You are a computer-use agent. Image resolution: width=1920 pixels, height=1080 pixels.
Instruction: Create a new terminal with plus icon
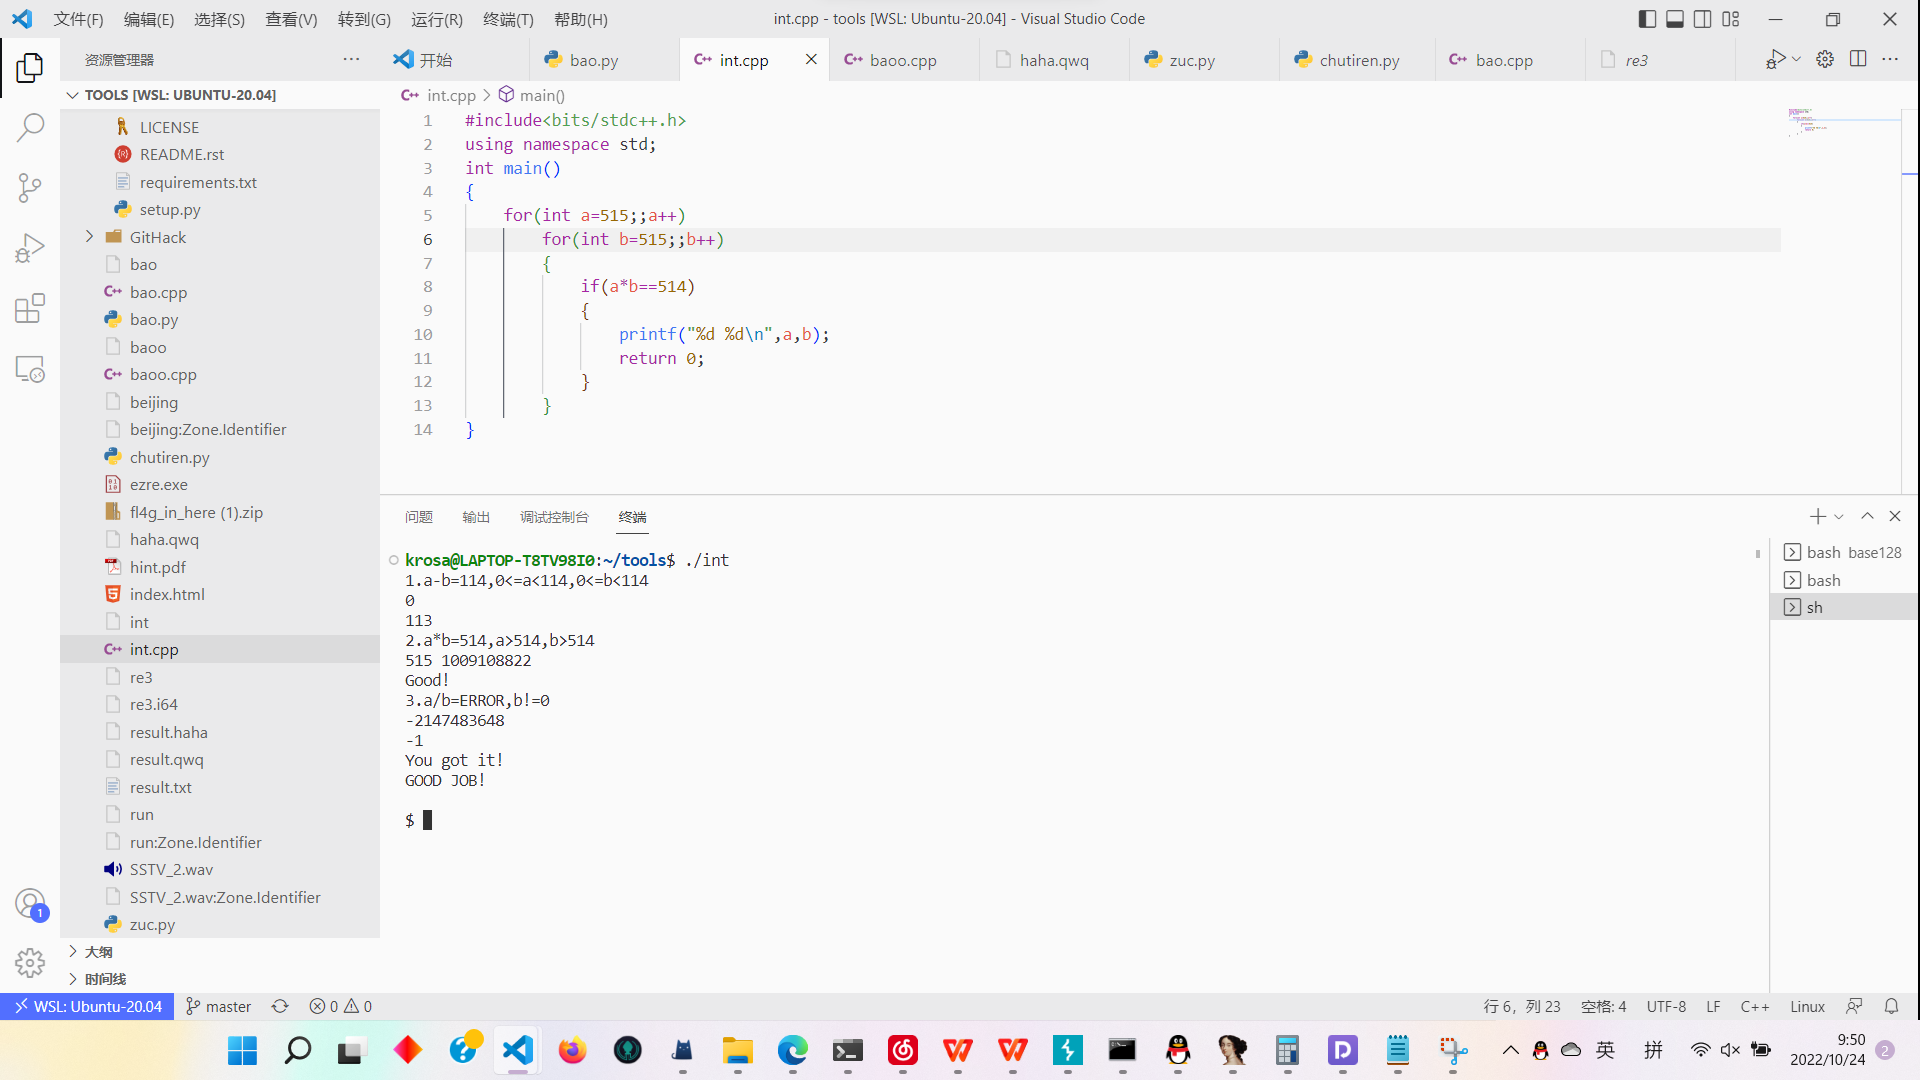(1817, 516)
